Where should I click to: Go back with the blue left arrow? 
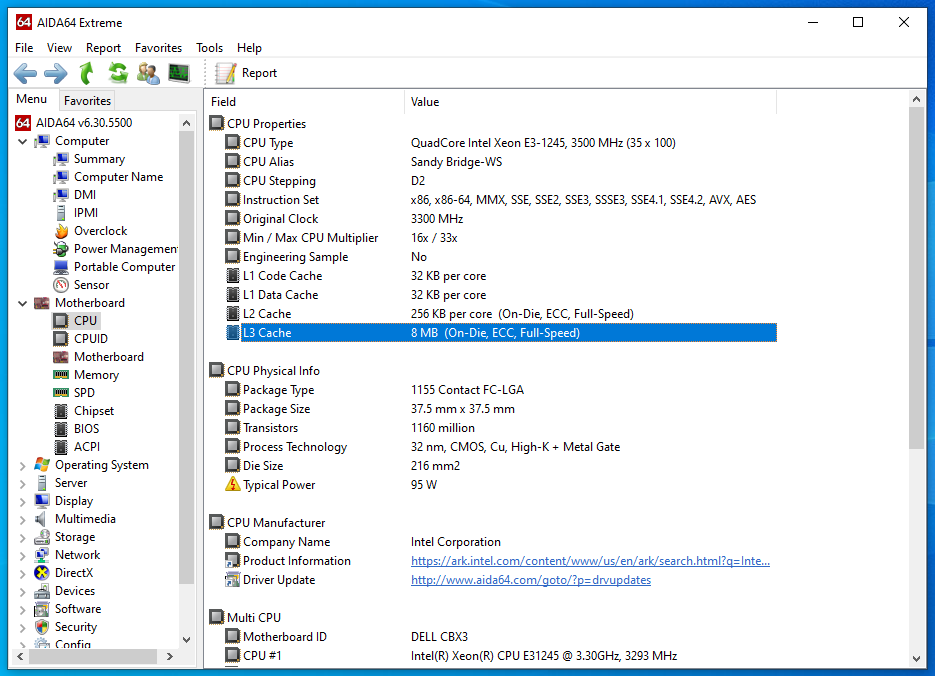click(25, 73)
